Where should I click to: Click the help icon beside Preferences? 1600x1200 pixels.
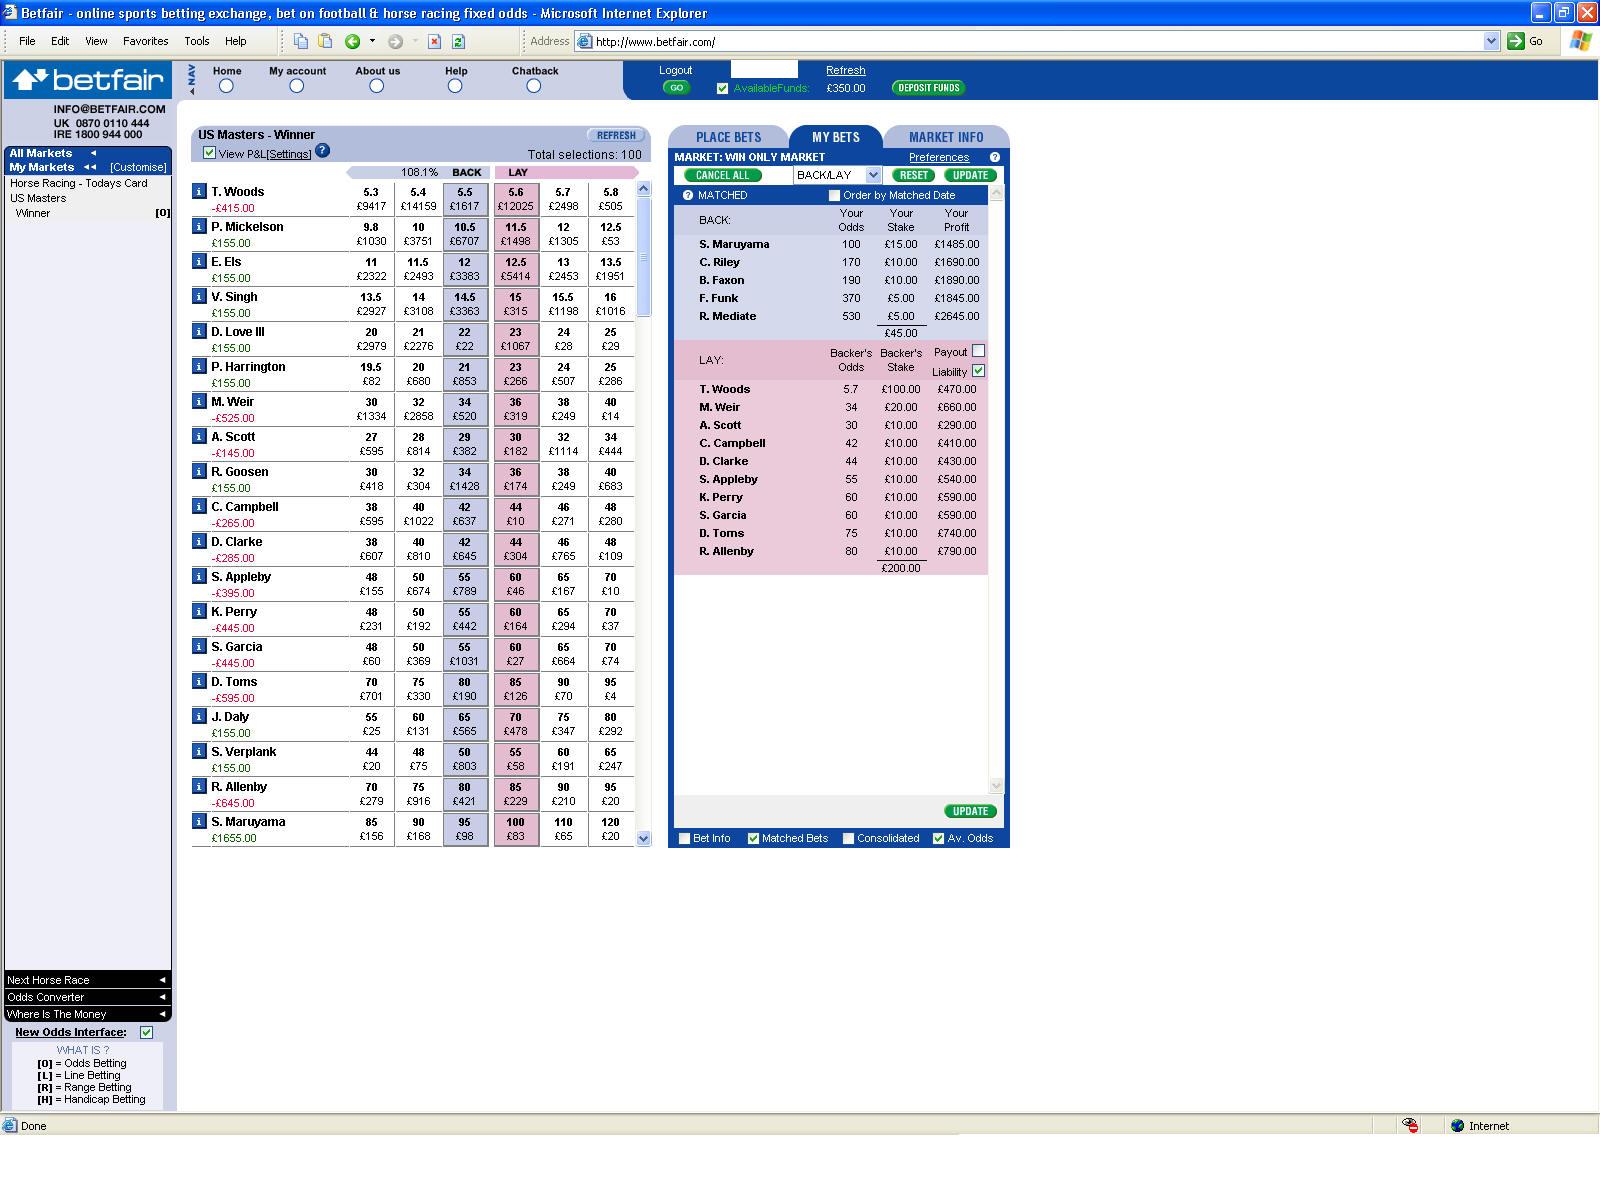pos(994,157)
